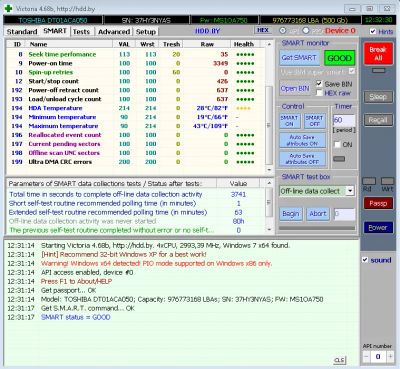Click SMART table scrollbar up arrow
Image resolution: width=400 pixels, height=369 pixels.
(269, 44)
